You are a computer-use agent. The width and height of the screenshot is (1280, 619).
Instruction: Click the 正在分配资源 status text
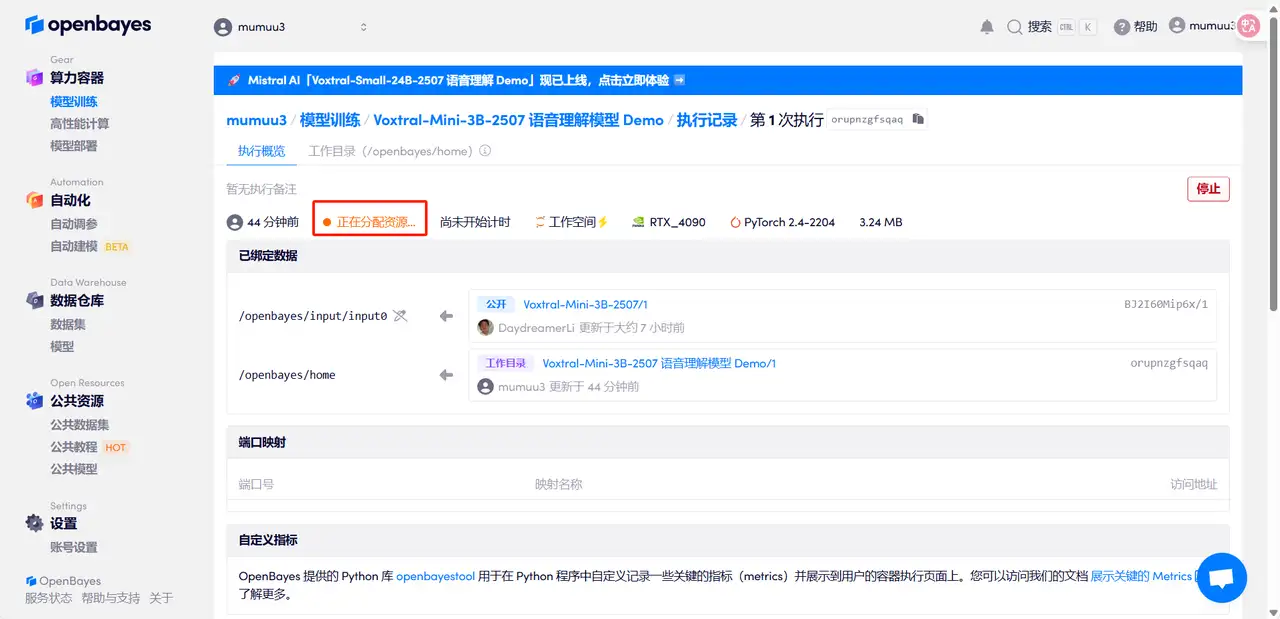pyautogui.click(x=376, y=222)
